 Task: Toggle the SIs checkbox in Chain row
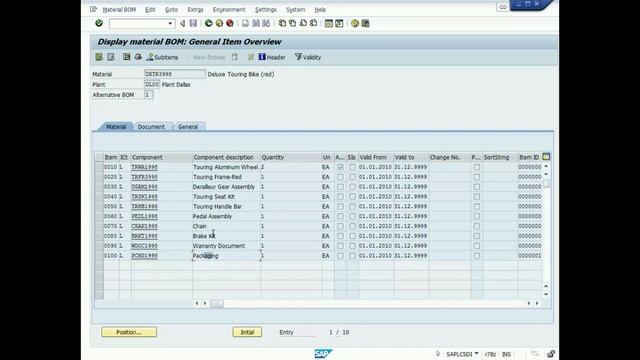pyautogui.click(x=352, y=226)
